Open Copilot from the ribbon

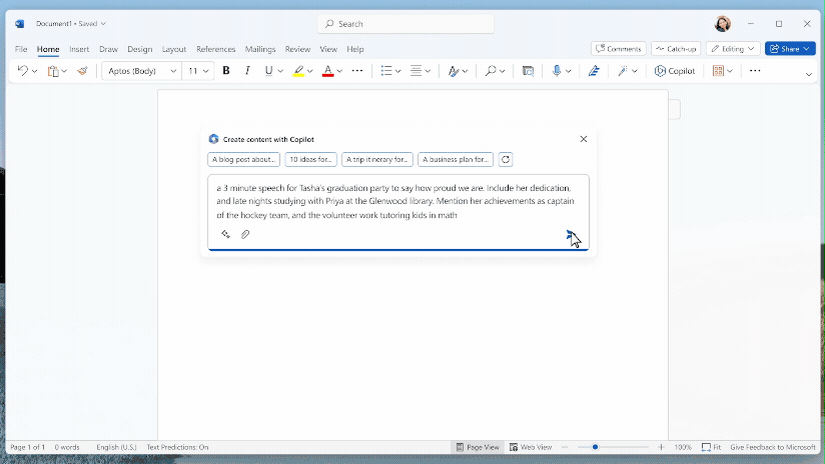click(675, 71)
